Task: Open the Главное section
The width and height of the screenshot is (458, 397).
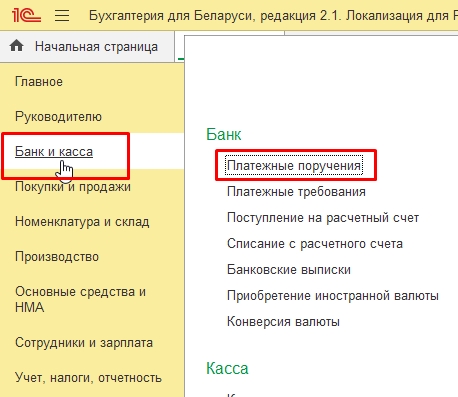Action: pos(39,82)
